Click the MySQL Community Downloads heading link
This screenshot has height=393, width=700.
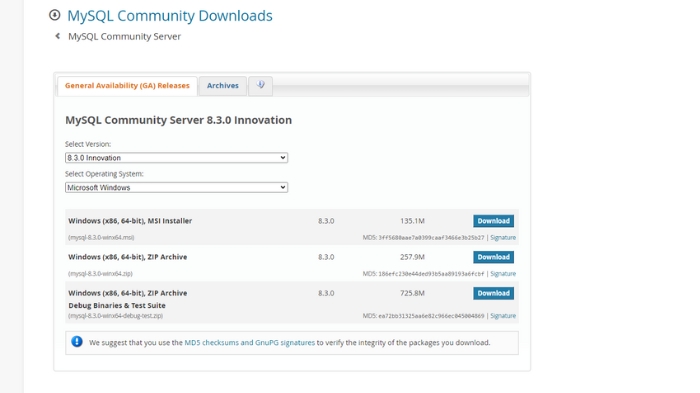click(x=170, y=16)
